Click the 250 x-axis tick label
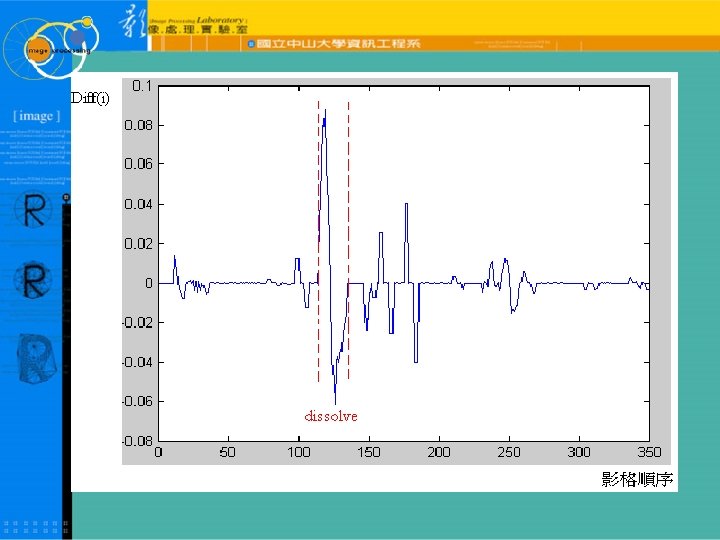720x540 pixels. coord(509,452)
